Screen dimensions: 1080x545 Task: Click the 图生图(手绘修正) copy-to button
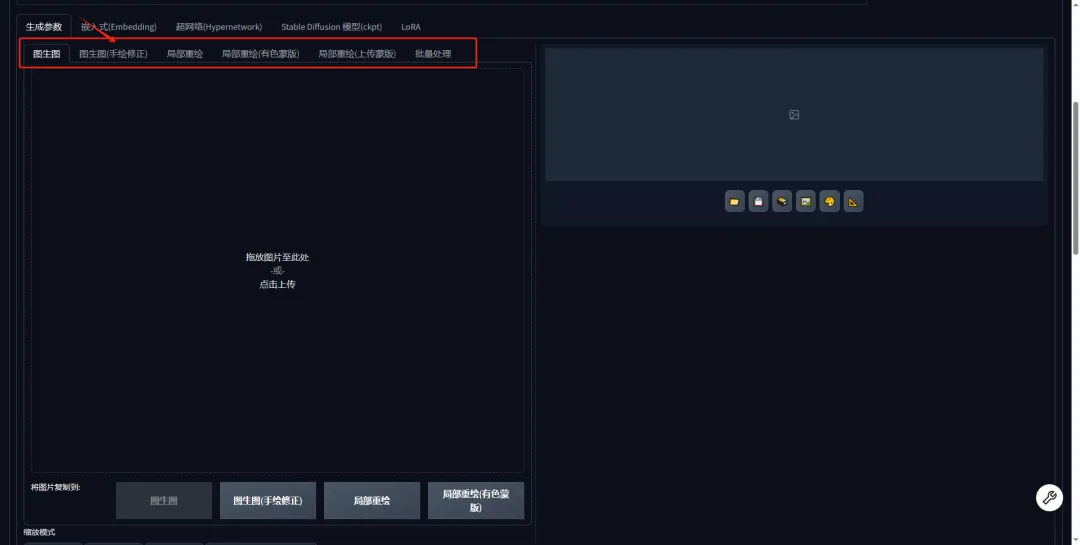tap(268, 500)
